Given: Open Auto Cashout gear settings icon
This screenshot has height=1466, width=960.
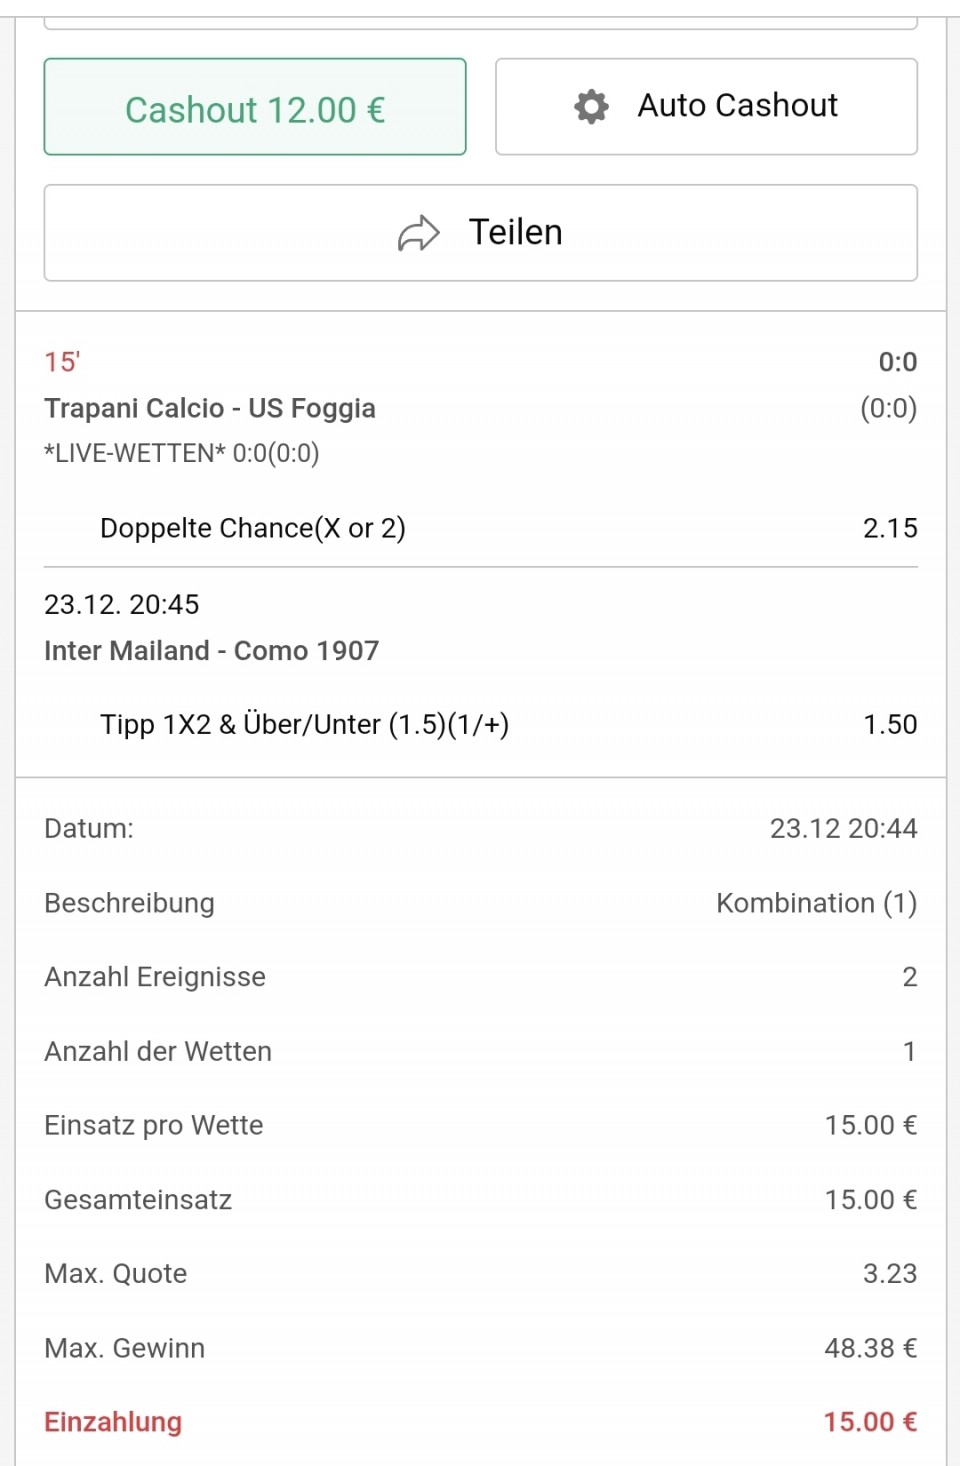Looking at the screenshot, I should (x=591, y=106).
